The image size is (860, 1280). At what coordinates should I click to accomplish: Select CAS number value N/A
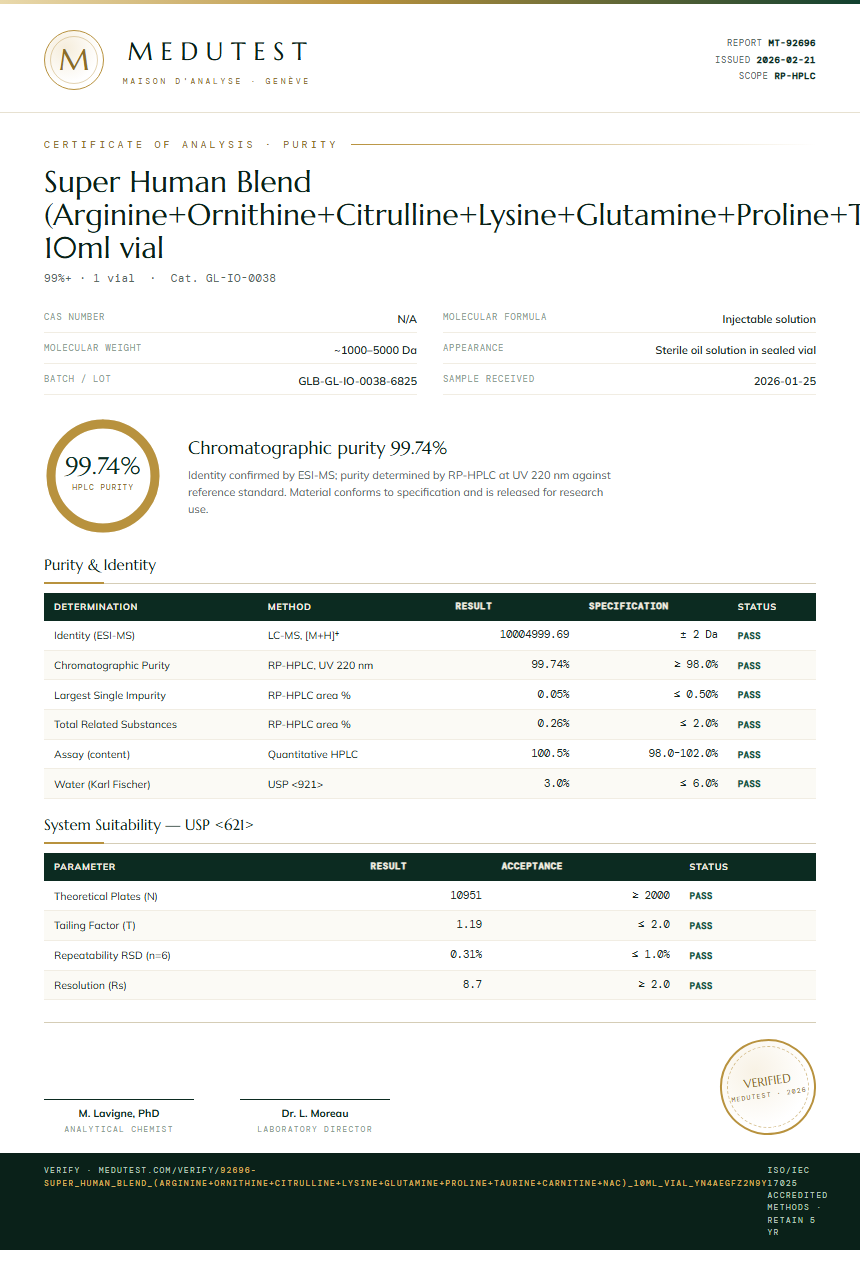(x=407, y=319)
